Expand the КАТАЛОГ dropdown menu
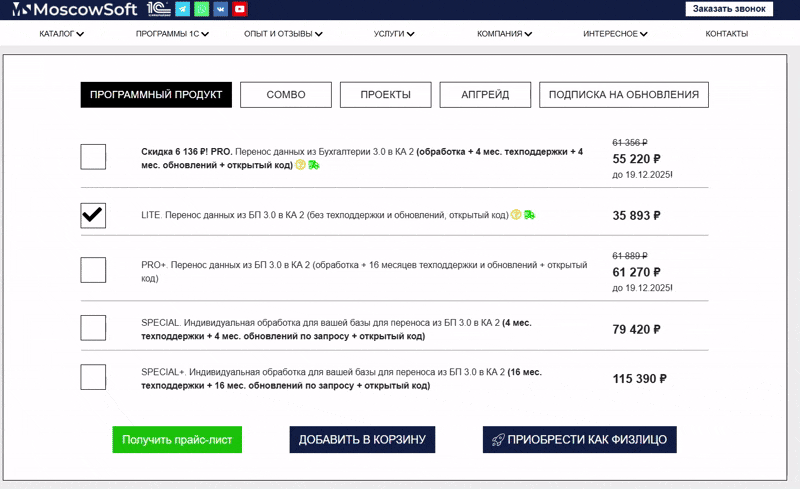Image resolution: width=800 pixels, height=489 pixels. [x=61, y=34]
